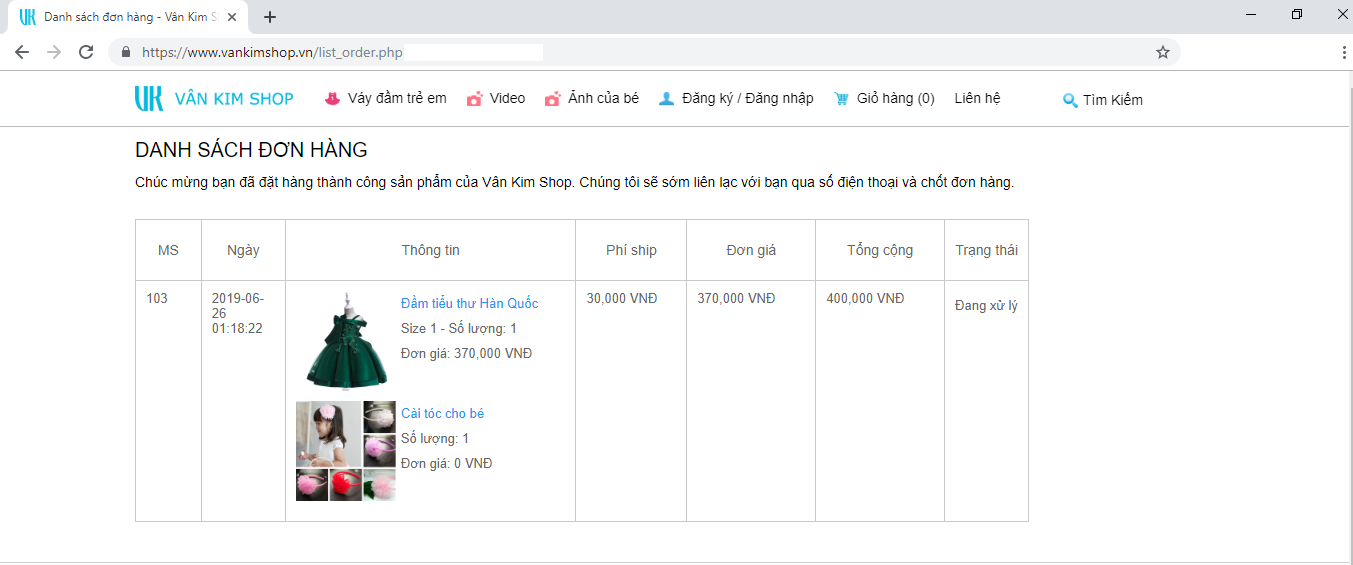Click the Vân Kim Shop logo icon
The width and height of the screenshot is (1353, 565).
tap(149, 98)
